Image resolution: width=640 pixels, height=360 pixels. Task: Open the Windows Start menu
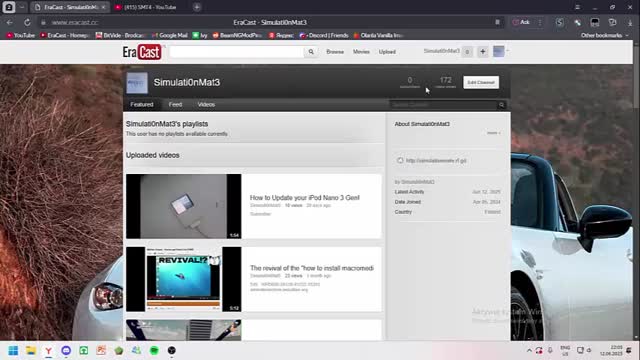point(13,351)
